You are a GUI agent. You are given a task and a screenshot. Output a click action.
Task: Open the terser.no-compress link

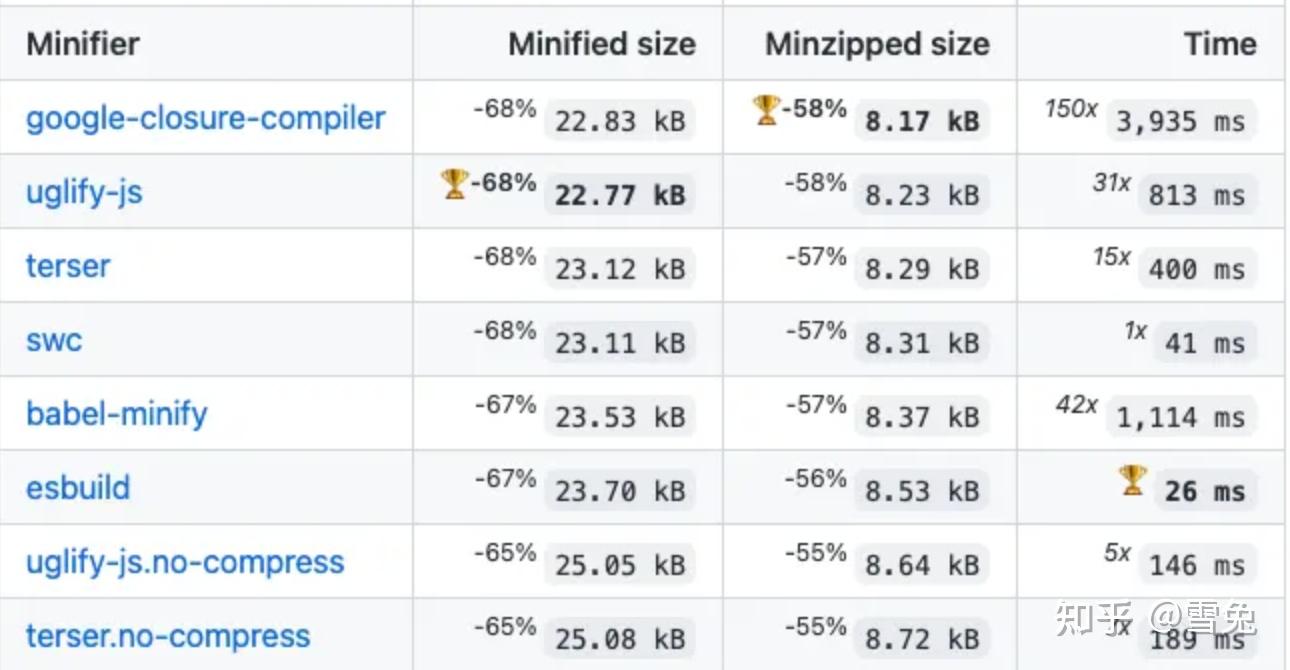(x=168, y=636)
